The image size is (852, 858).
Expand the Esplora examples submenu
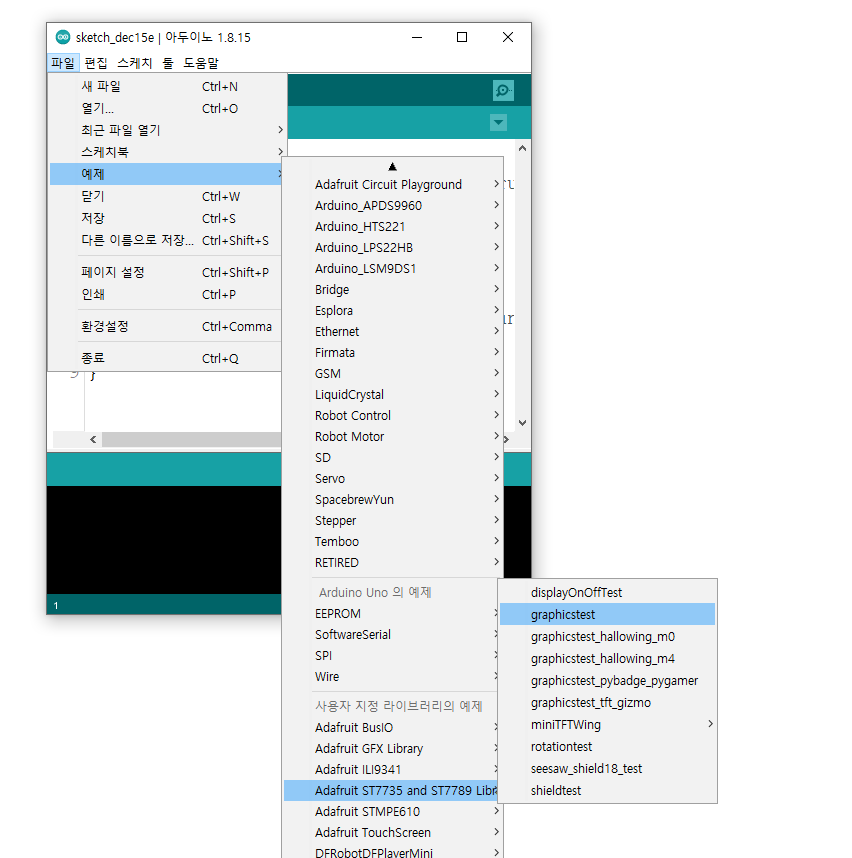point(393,310)
